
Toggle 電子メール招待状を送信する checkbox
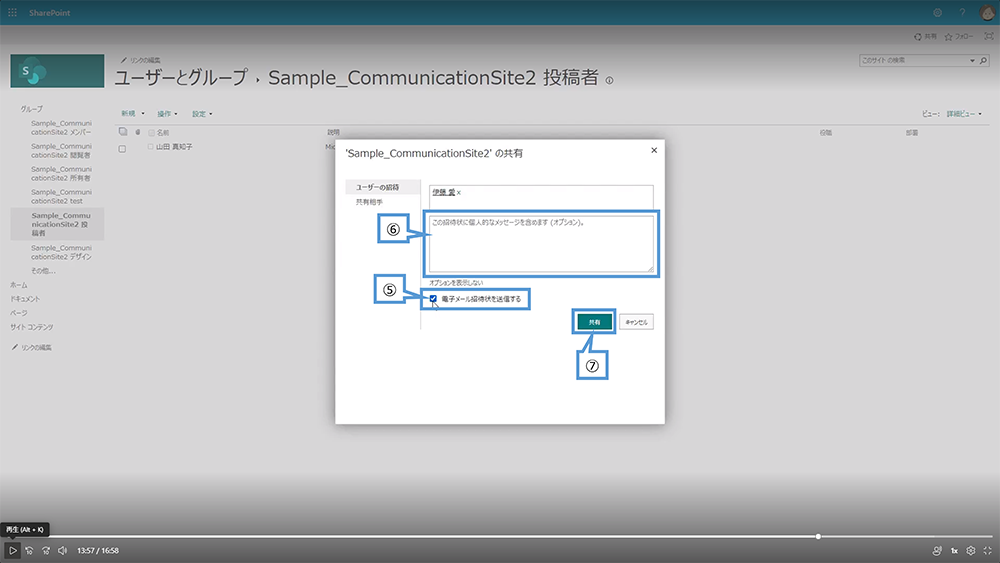[x=433, y=298]
